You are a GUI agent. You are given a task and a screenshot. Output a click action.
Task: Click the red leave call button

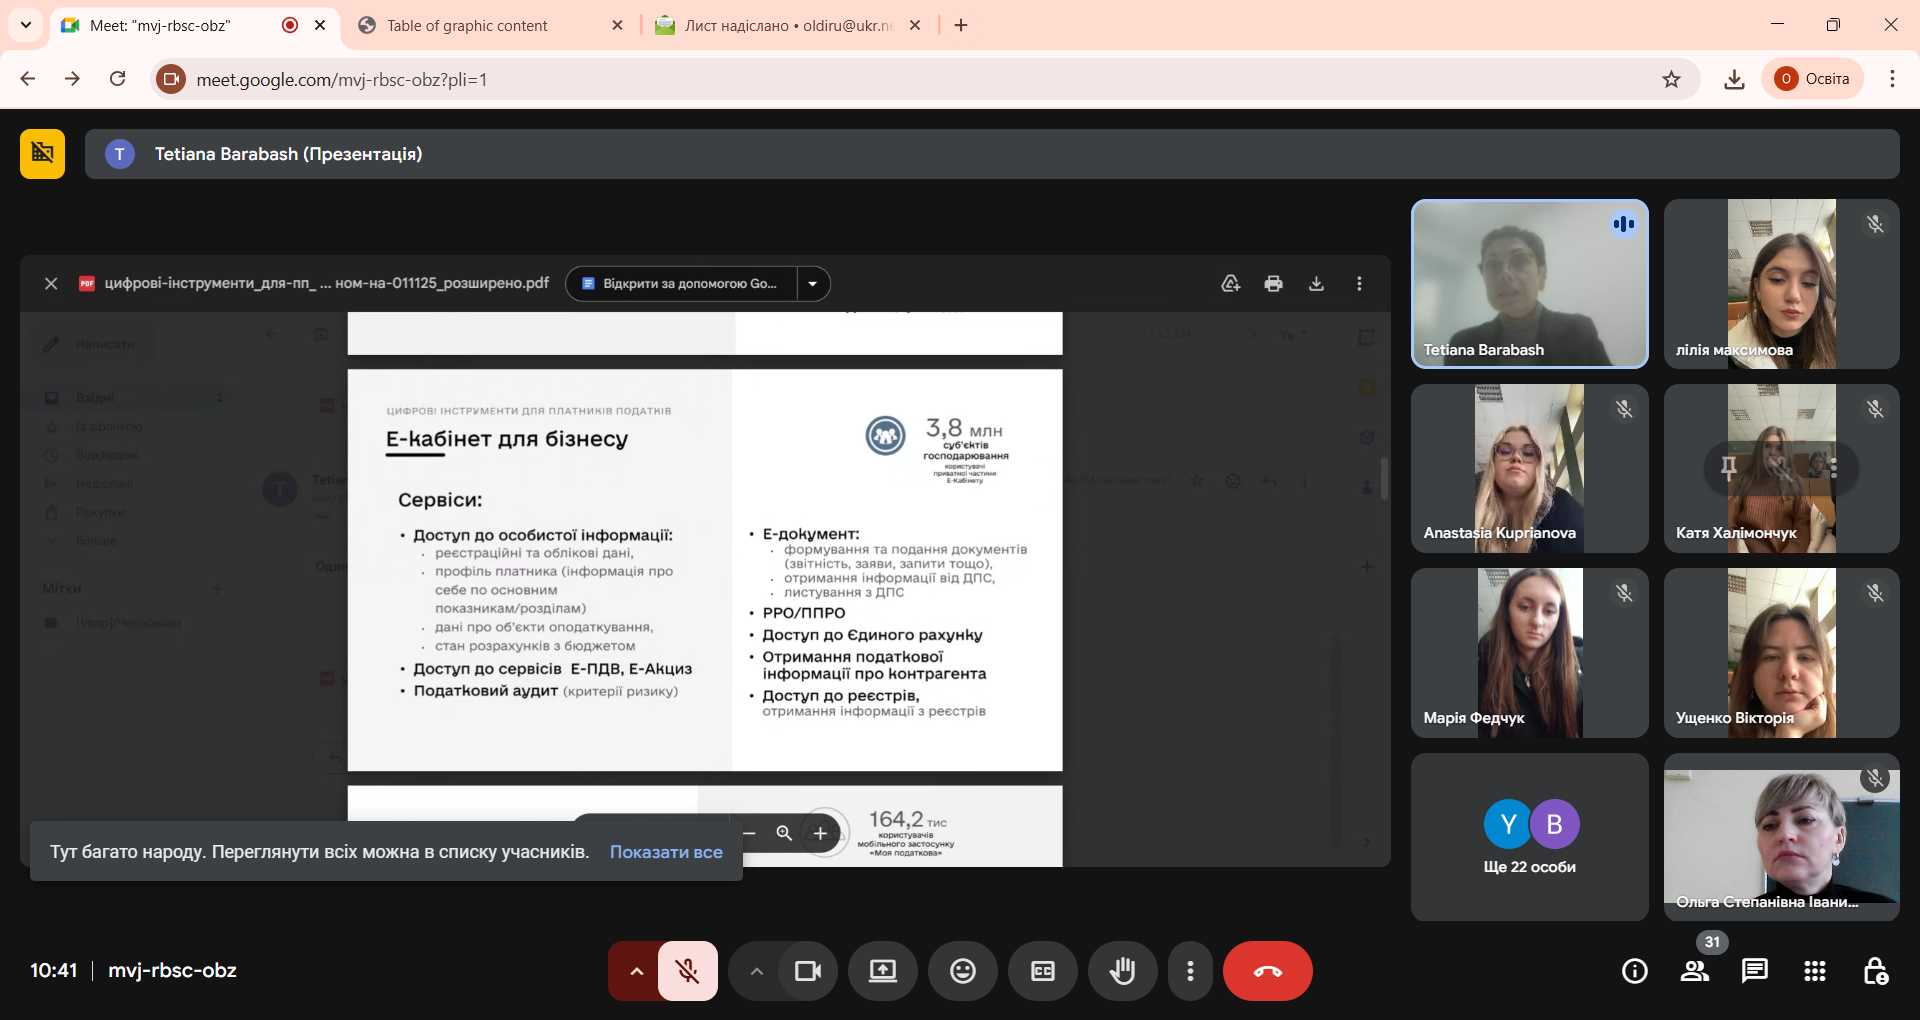pos(1267,971)
